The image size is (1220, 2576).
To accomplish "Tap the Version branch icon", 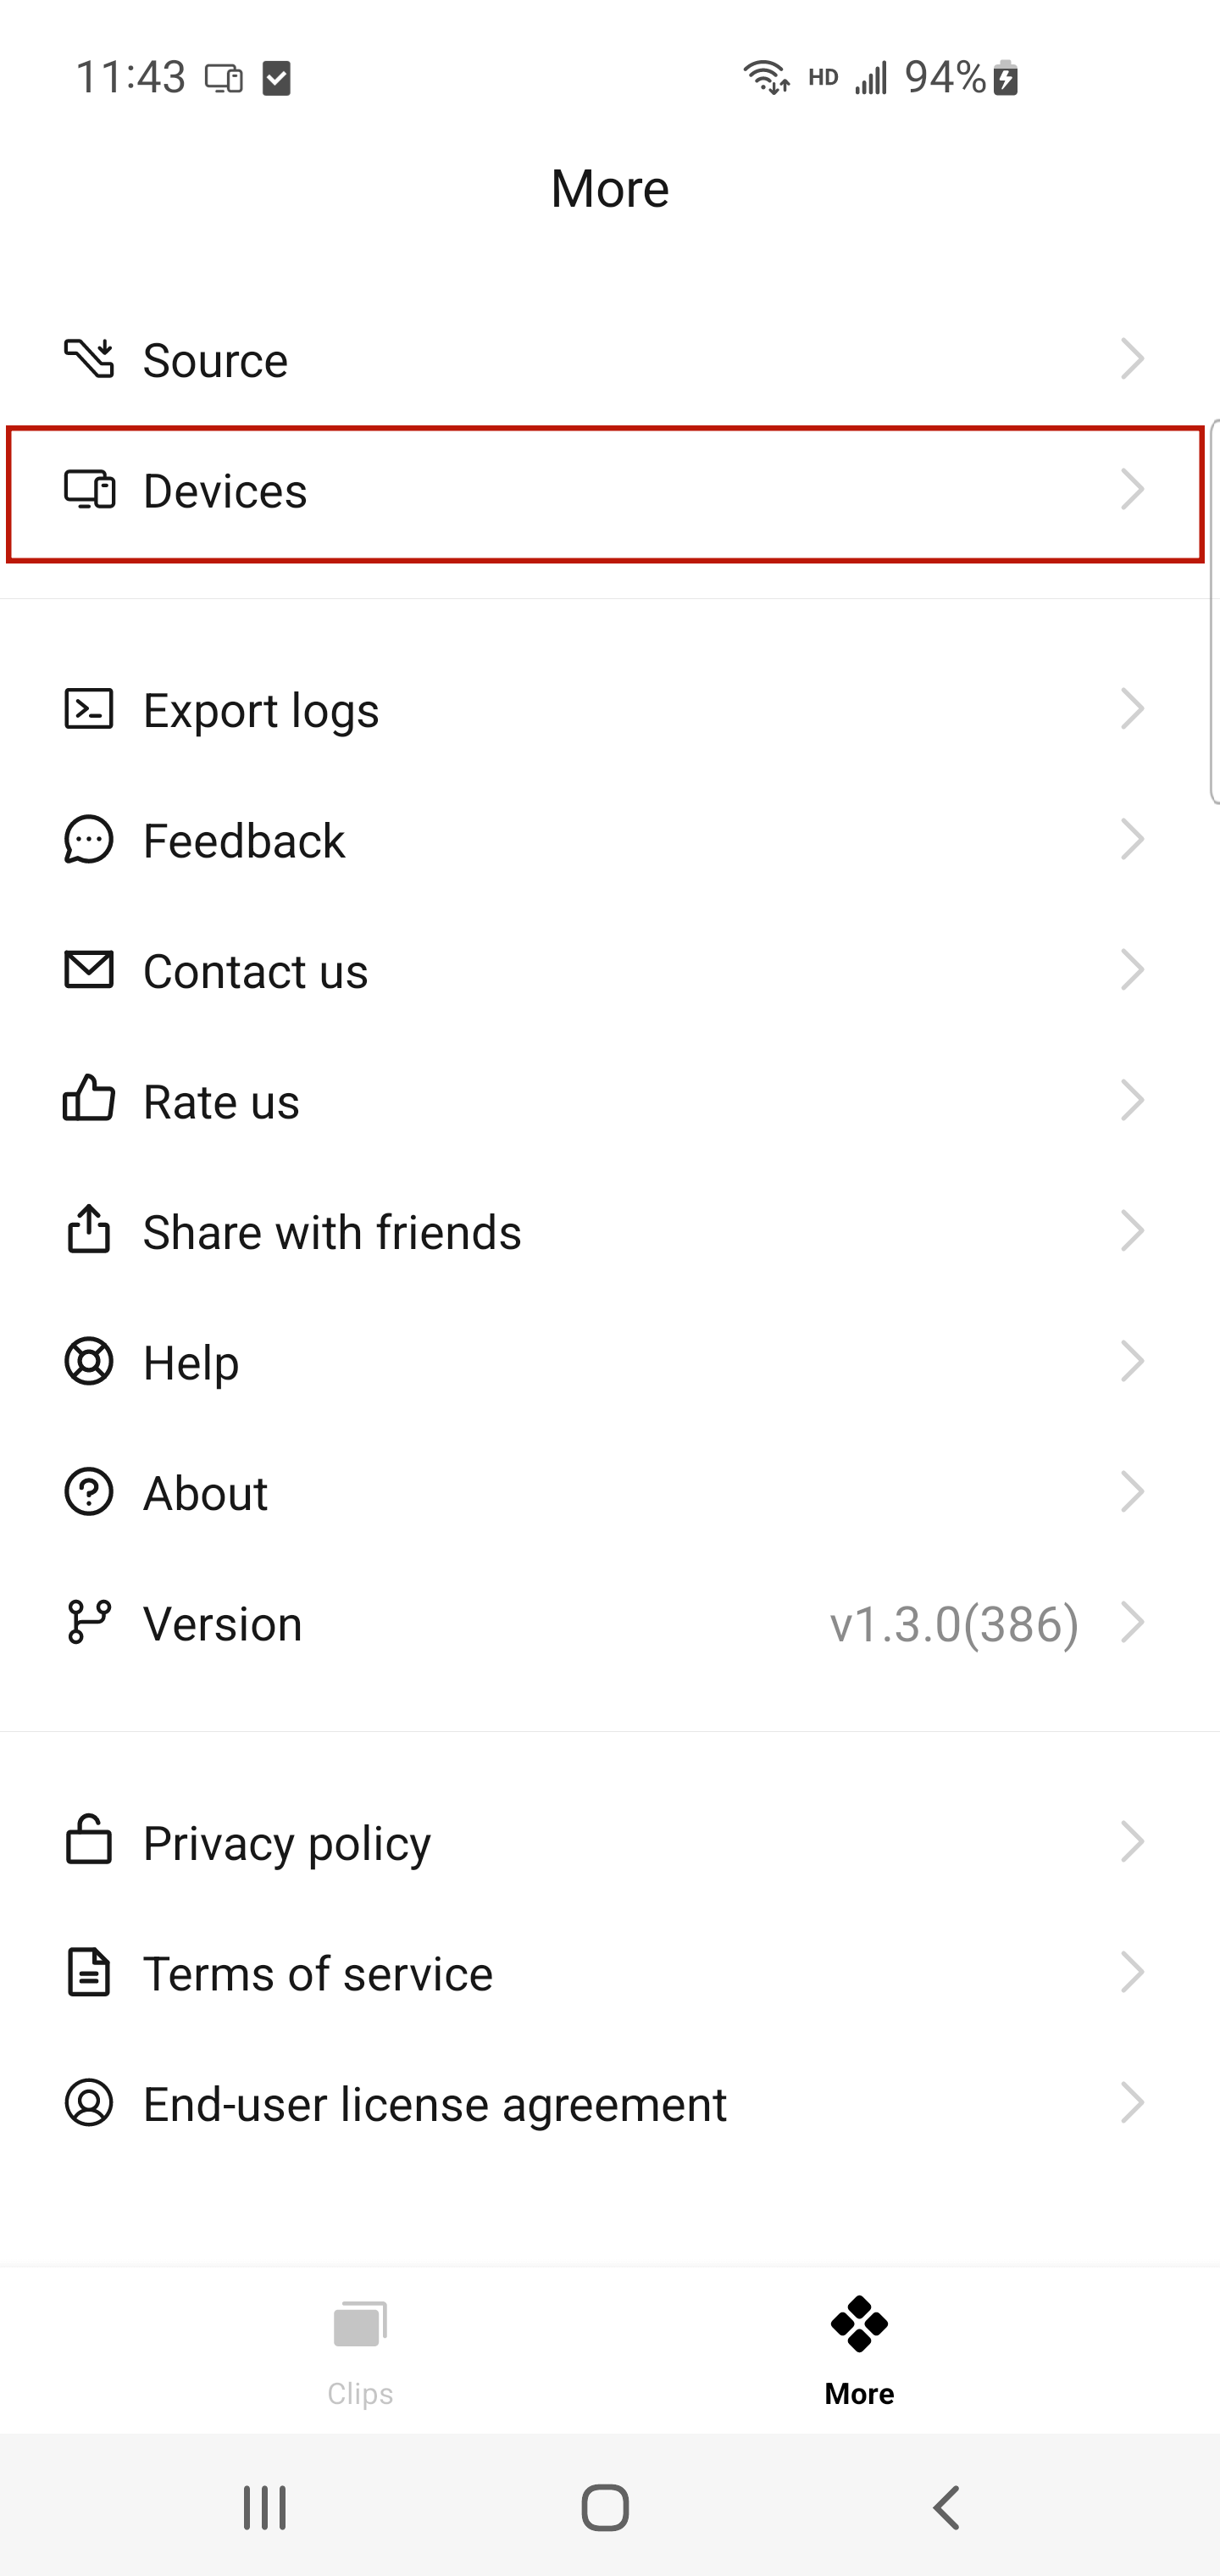I will [x=89, y=1622].
